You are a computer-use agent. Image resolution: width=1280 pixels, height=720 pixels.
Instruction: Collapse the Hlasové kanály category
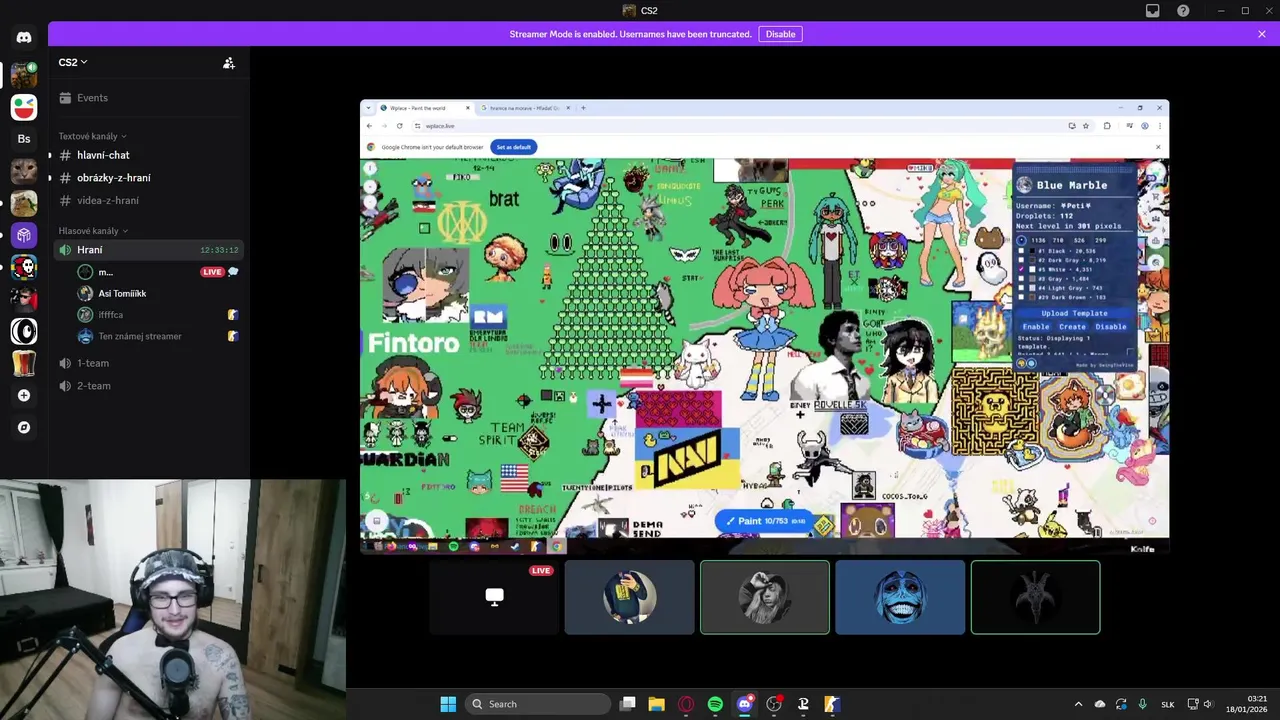(x=93, y=231)
